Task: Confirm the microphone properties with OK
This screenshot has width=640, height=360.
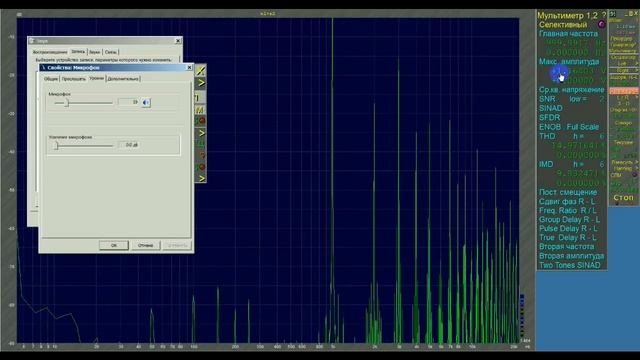Action: click(x=114, y=245)
